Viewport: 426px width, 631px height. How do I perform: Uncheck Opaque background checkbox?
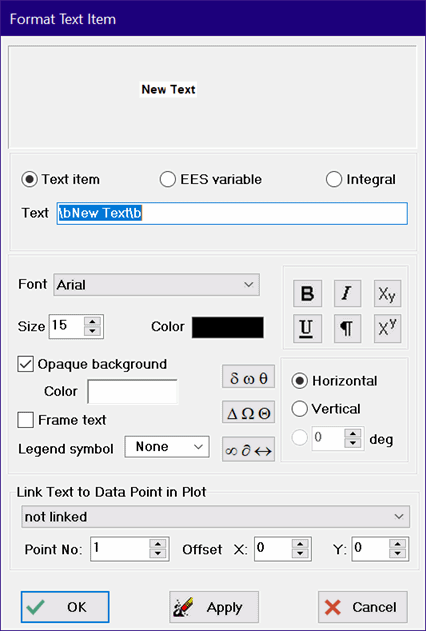click(x=25, y=364)
